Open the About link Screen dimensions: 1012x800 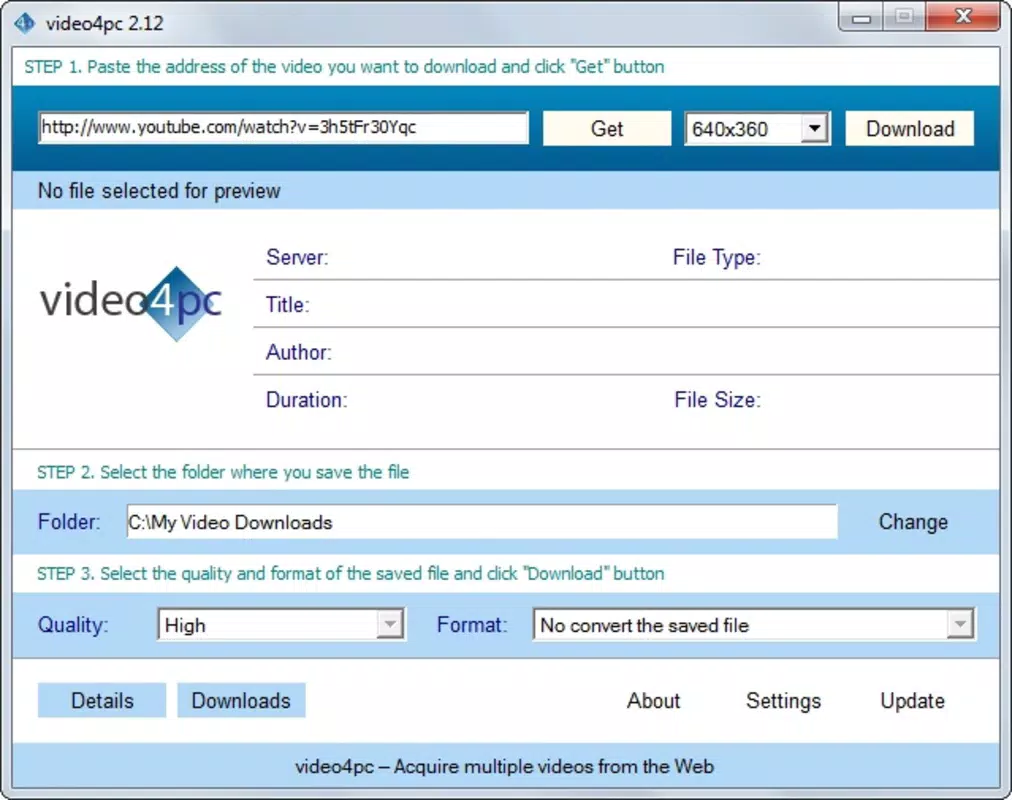(653, 701)
